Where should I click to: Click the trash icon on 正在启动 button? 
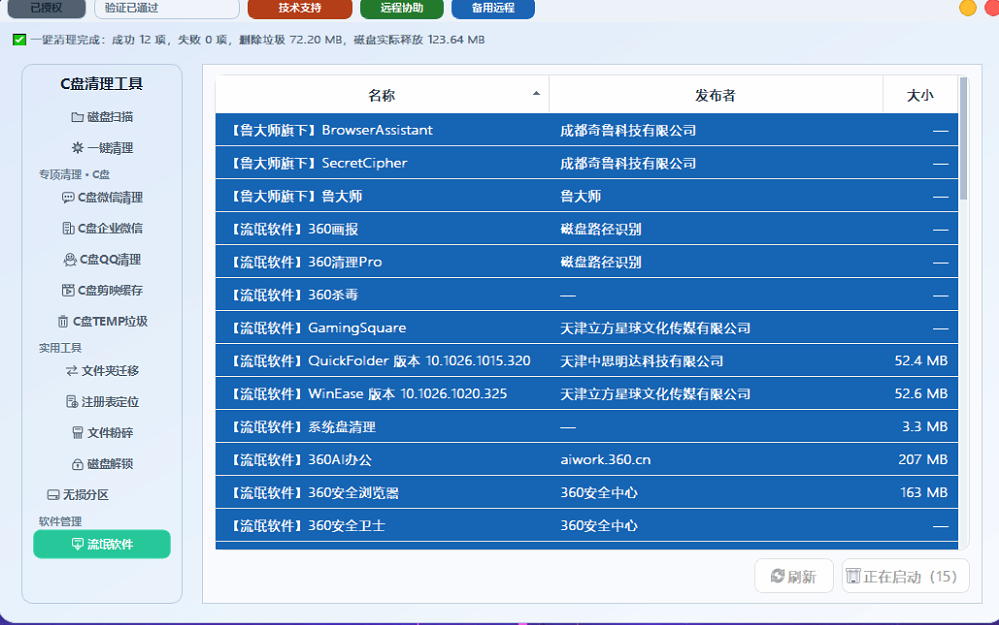[853, 576]
